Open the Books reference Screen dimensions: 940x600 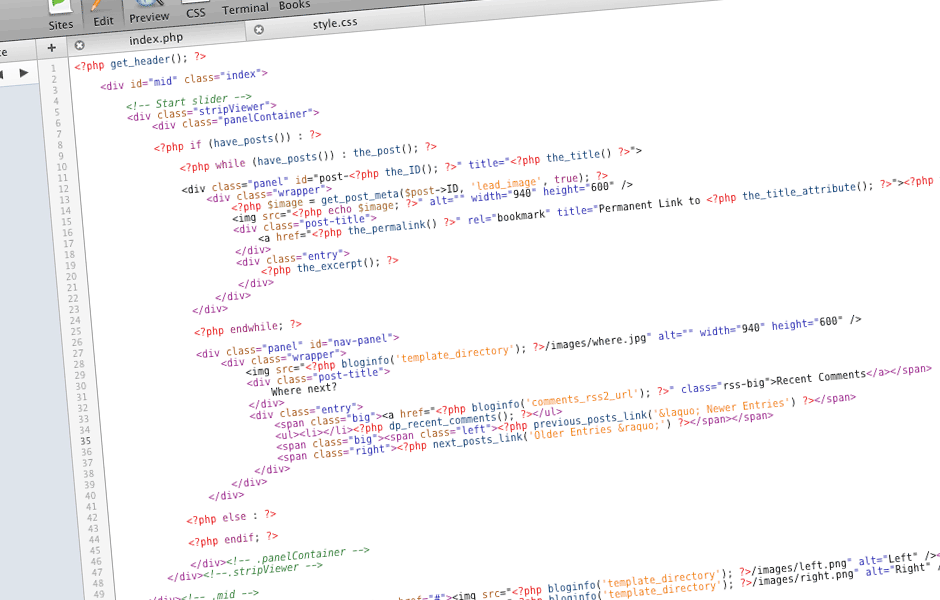(294, 6)
